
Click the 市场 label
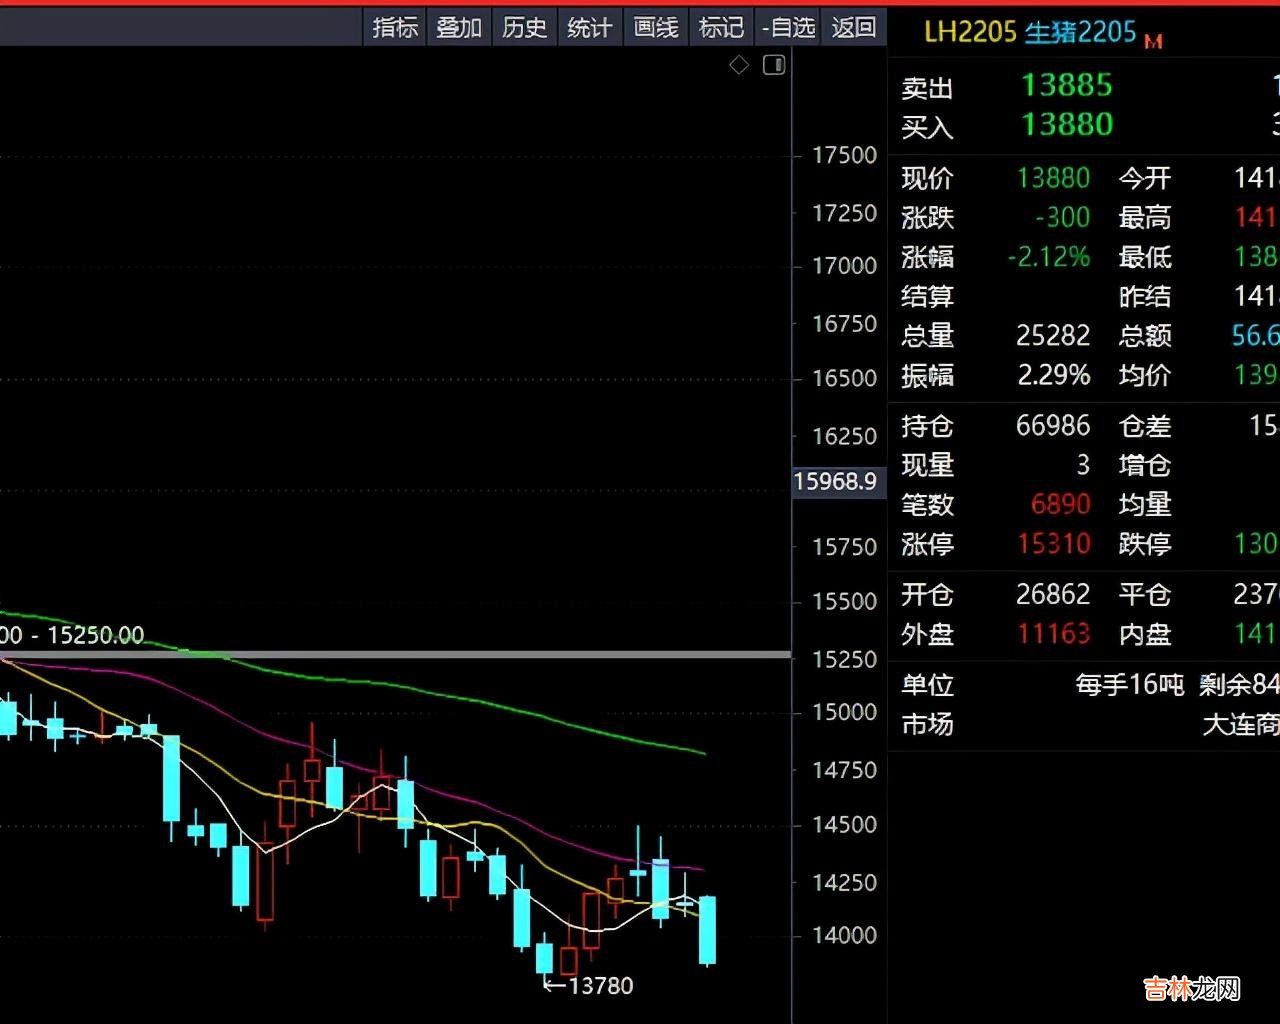coord(927,724)
